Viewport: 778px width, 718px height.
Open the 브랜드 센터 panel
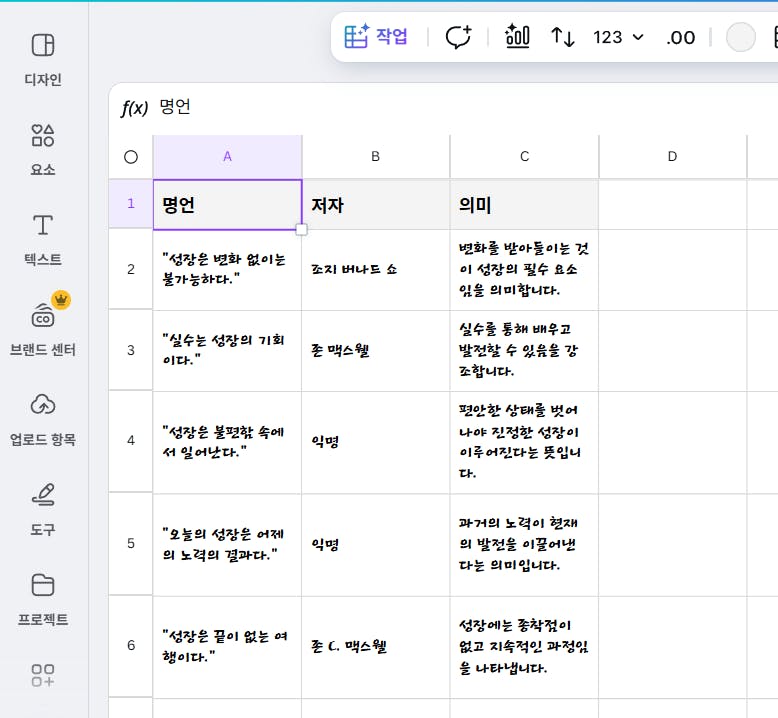[x=43, y=328]
